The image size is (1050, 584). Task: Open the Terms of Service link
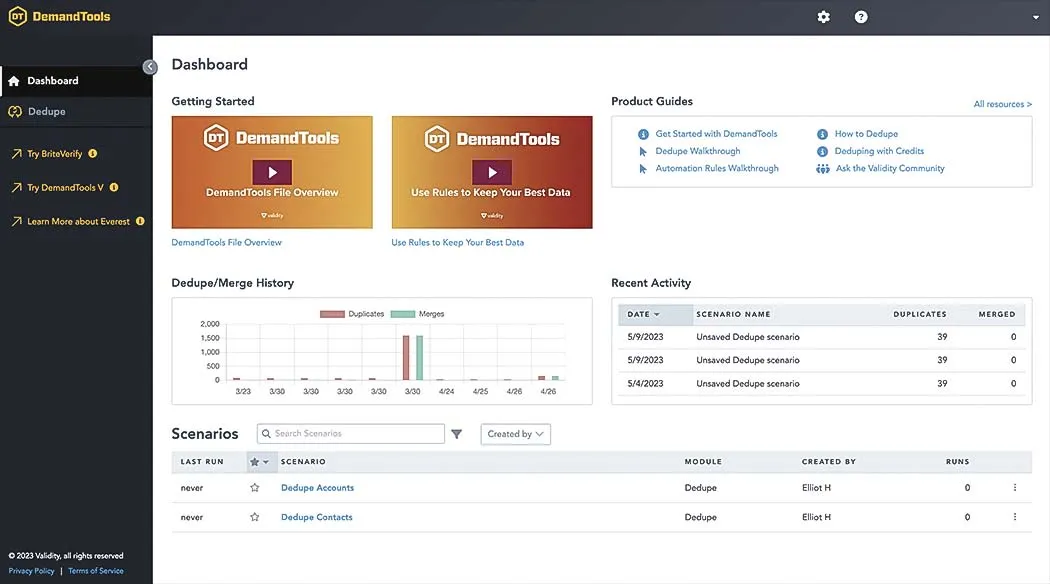pos(96,571)
